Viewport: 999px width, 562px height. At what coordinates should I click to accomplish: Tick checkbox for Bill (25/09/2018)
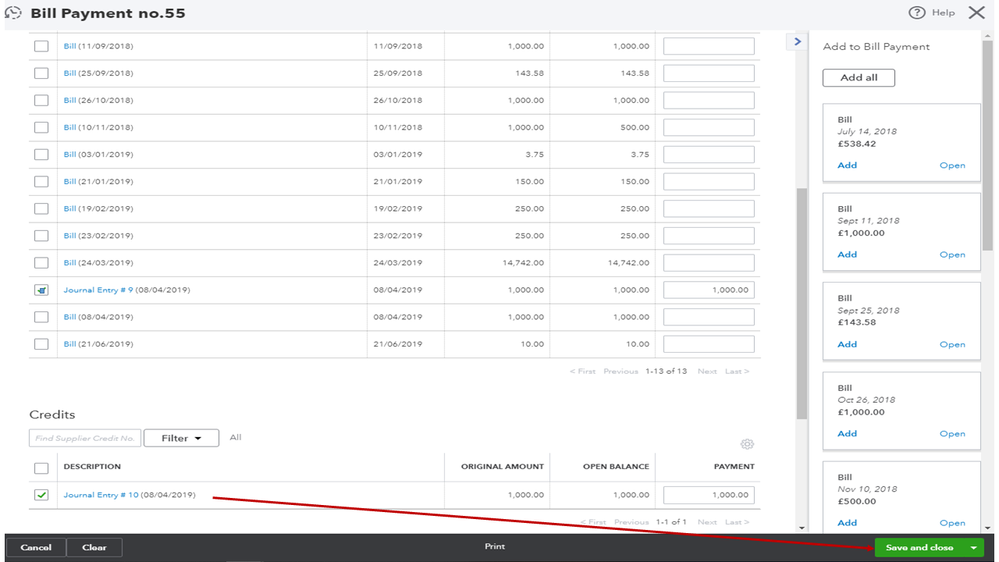(x=41, y=73)
